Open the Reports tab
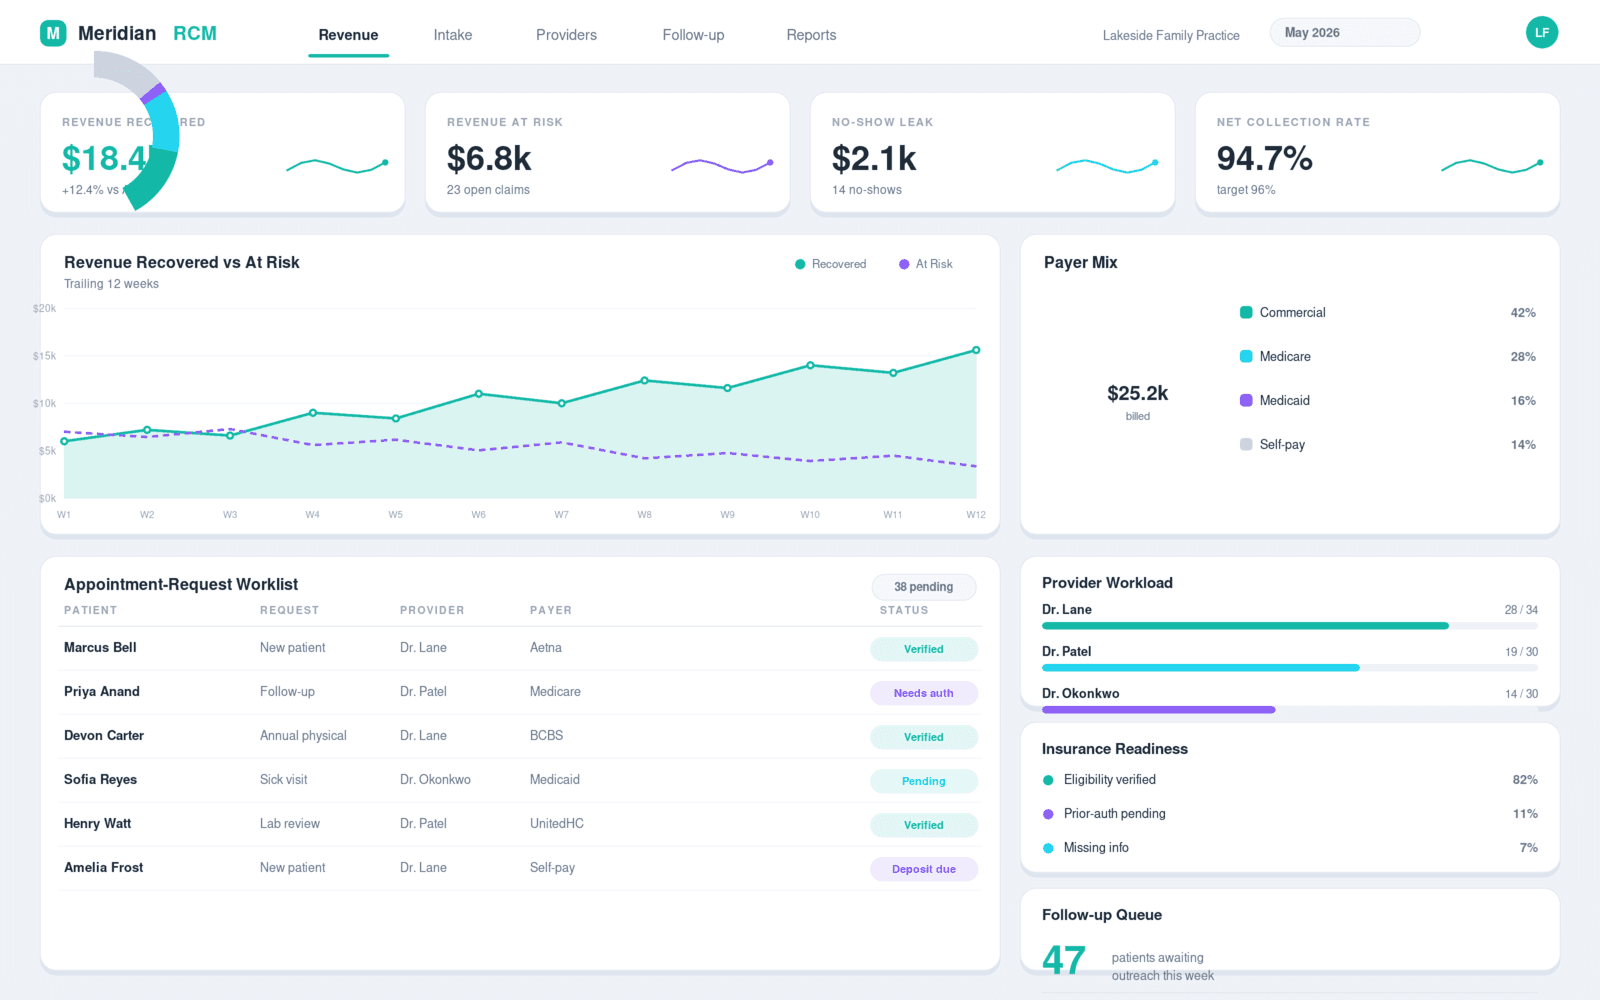Screen dimensions: 1600x1000 click(811, 35)
